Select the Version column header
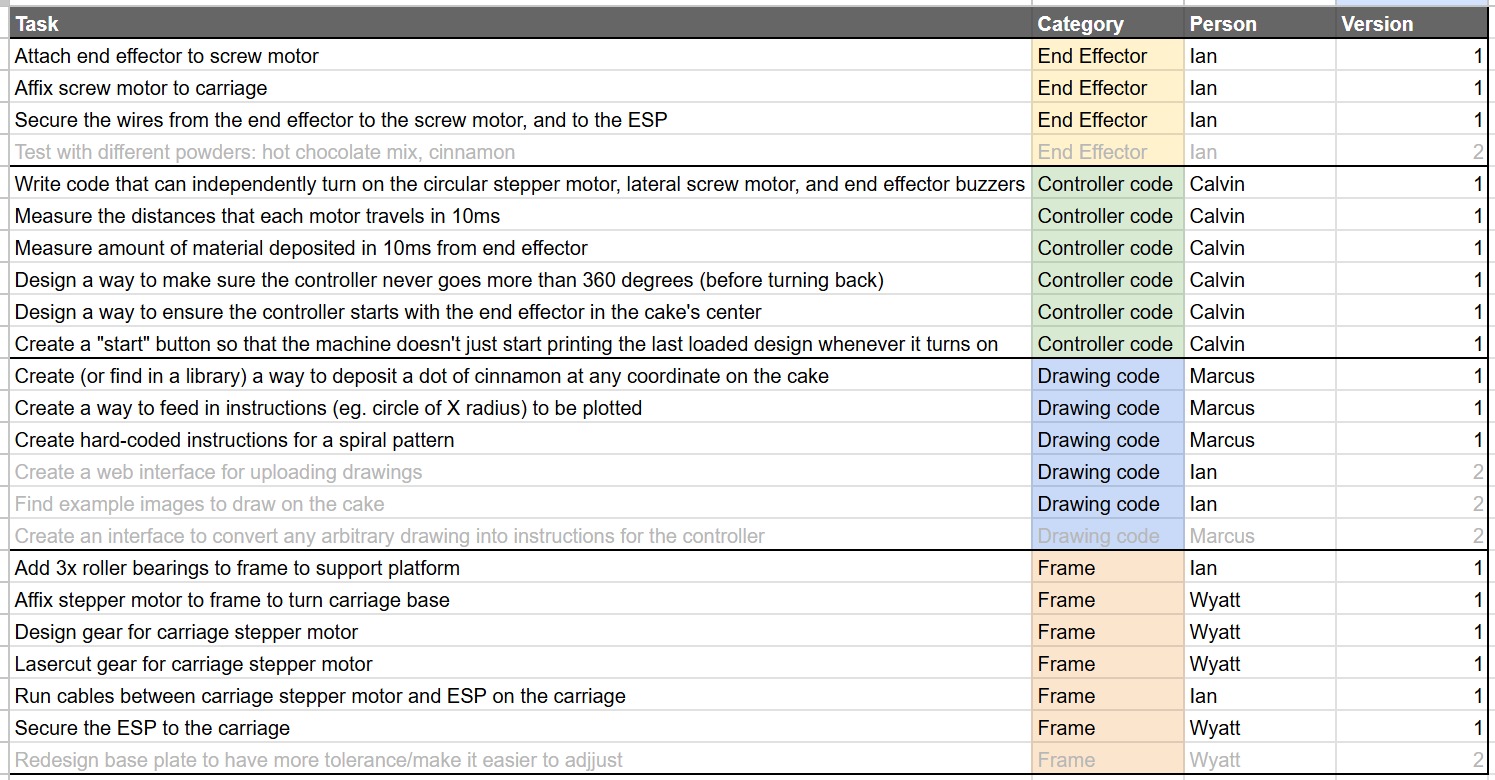 tap(1411, 24)
